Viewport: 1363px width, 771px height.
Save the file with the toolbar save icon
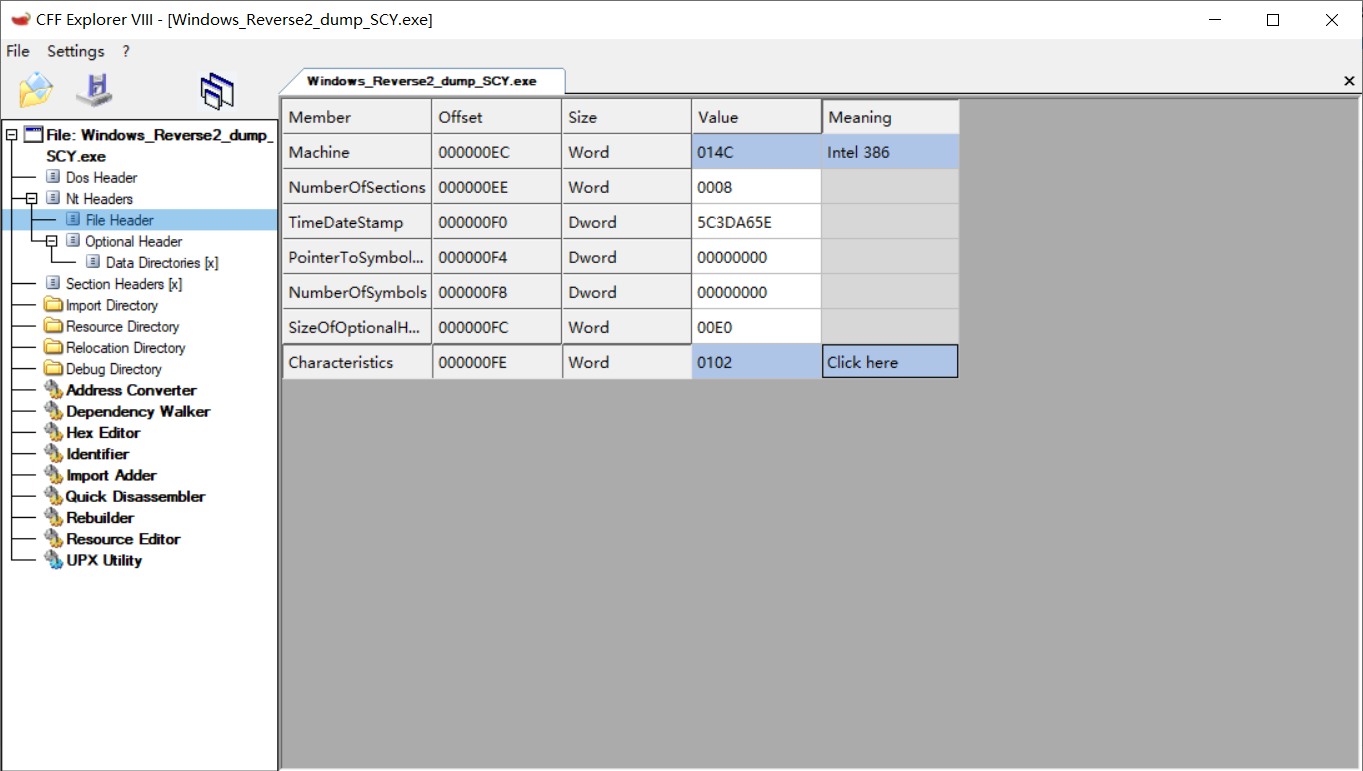pos(93,89)
